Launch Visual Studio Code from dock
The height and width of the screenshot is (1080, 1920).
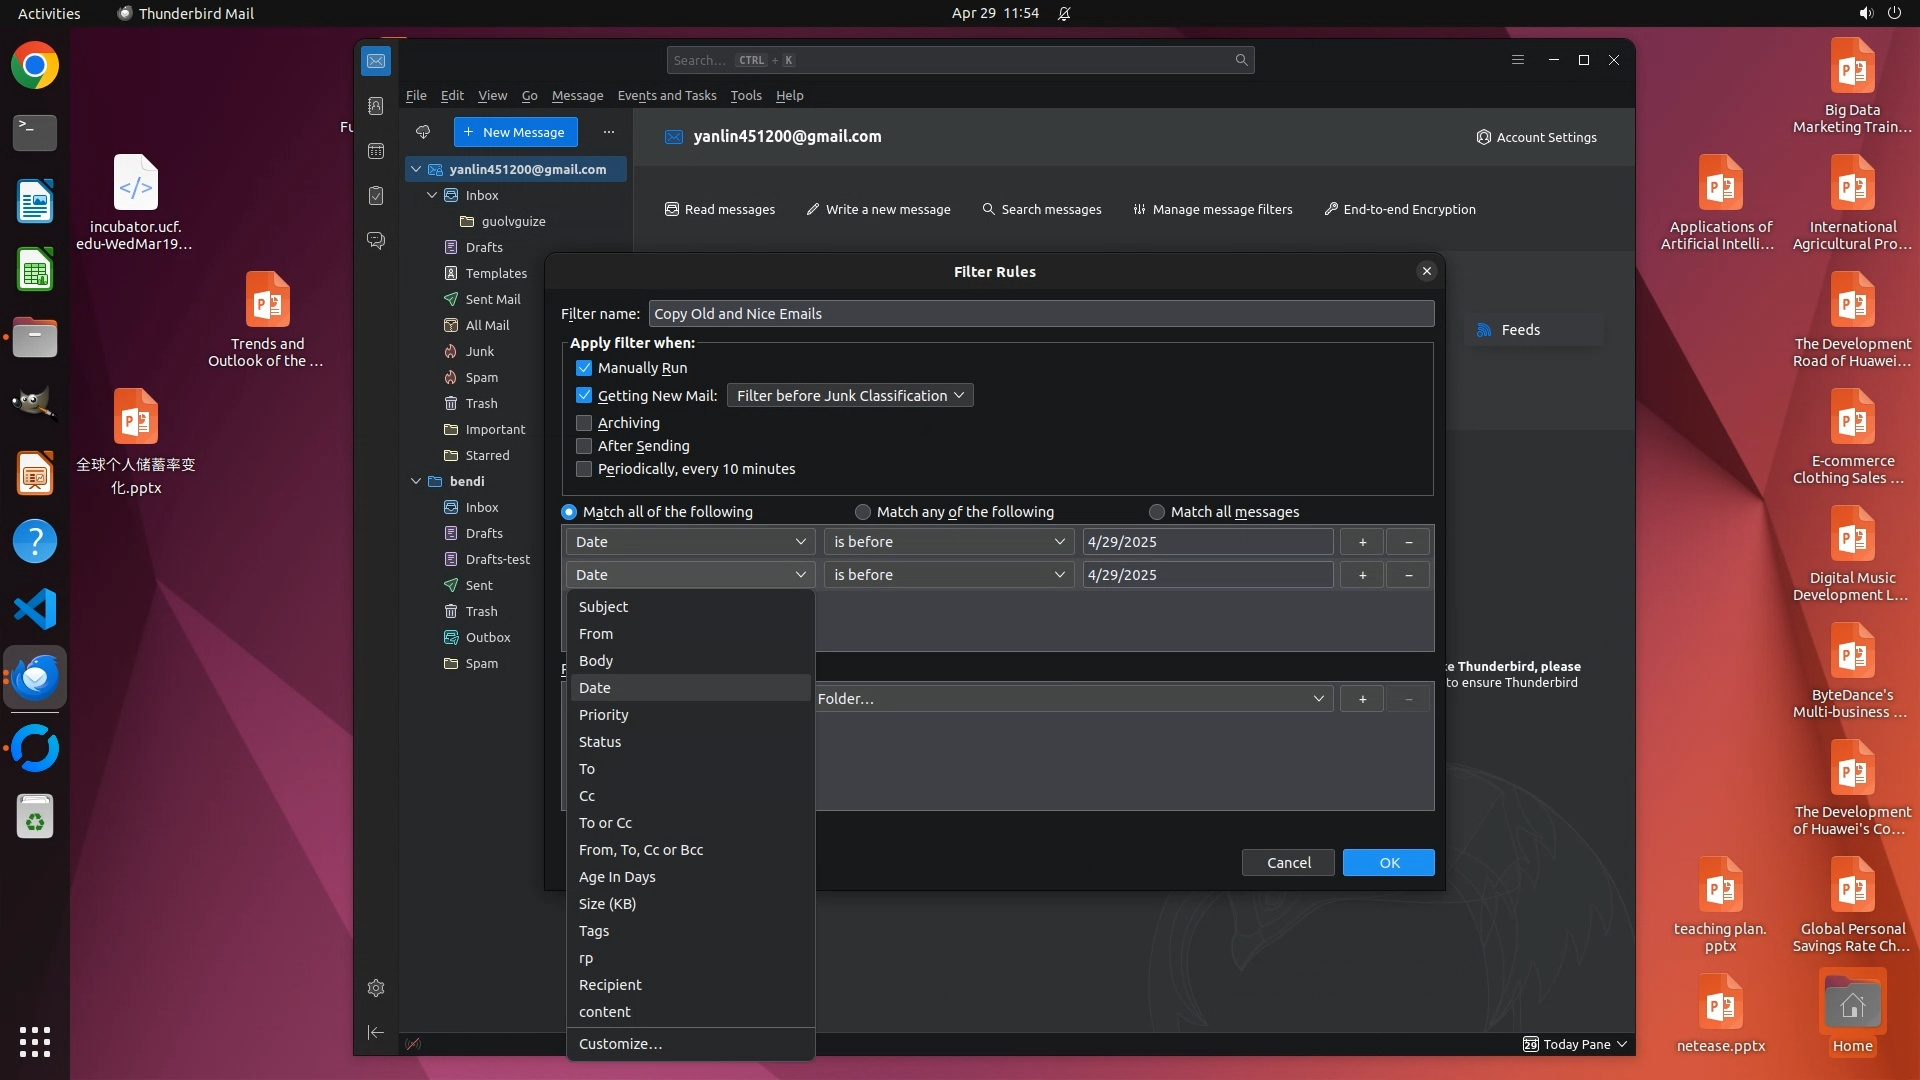35,609
